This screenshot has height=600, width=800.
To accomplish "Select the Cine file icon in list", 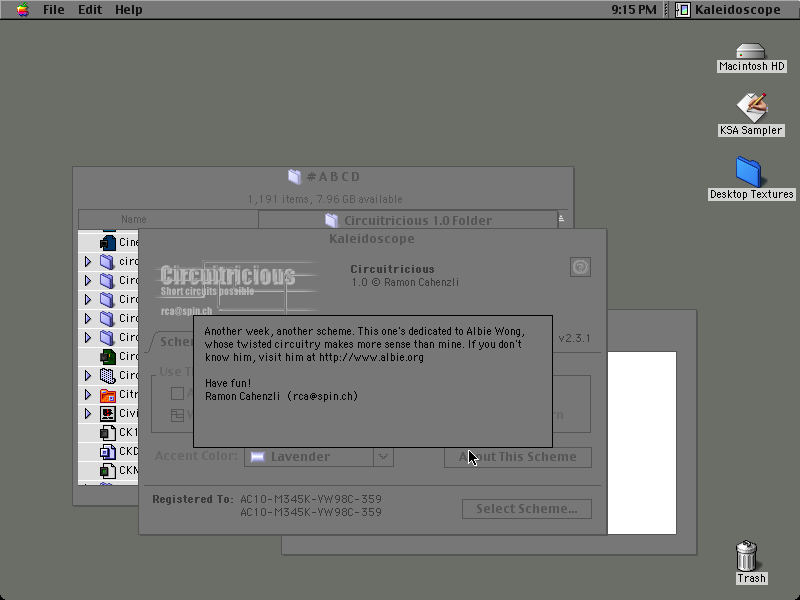I will [x=108, y=242].
